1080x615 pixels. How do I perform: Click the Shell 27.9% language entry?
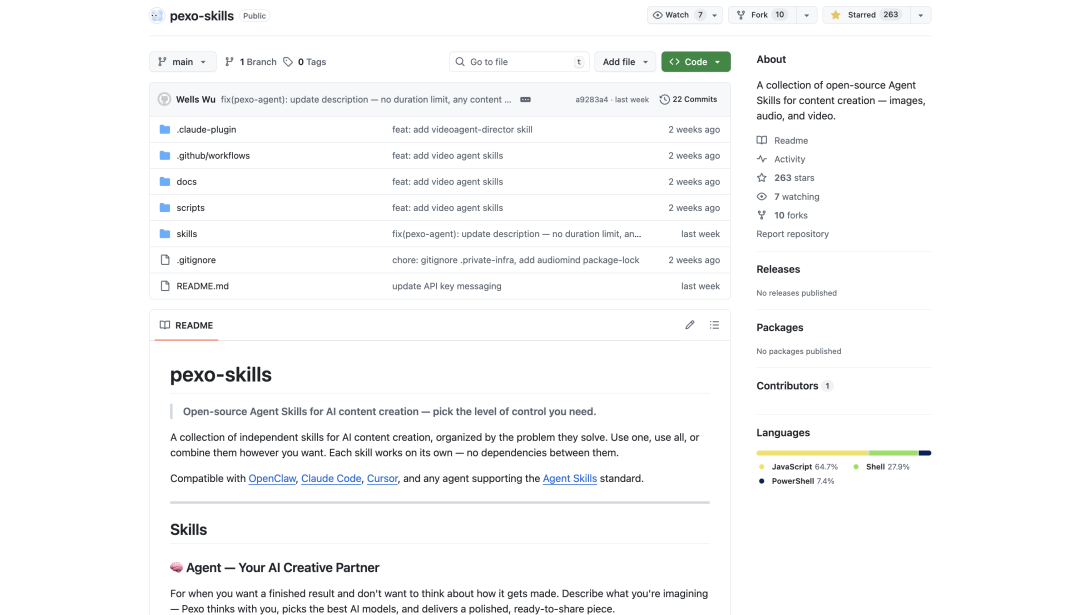[881, 467]
